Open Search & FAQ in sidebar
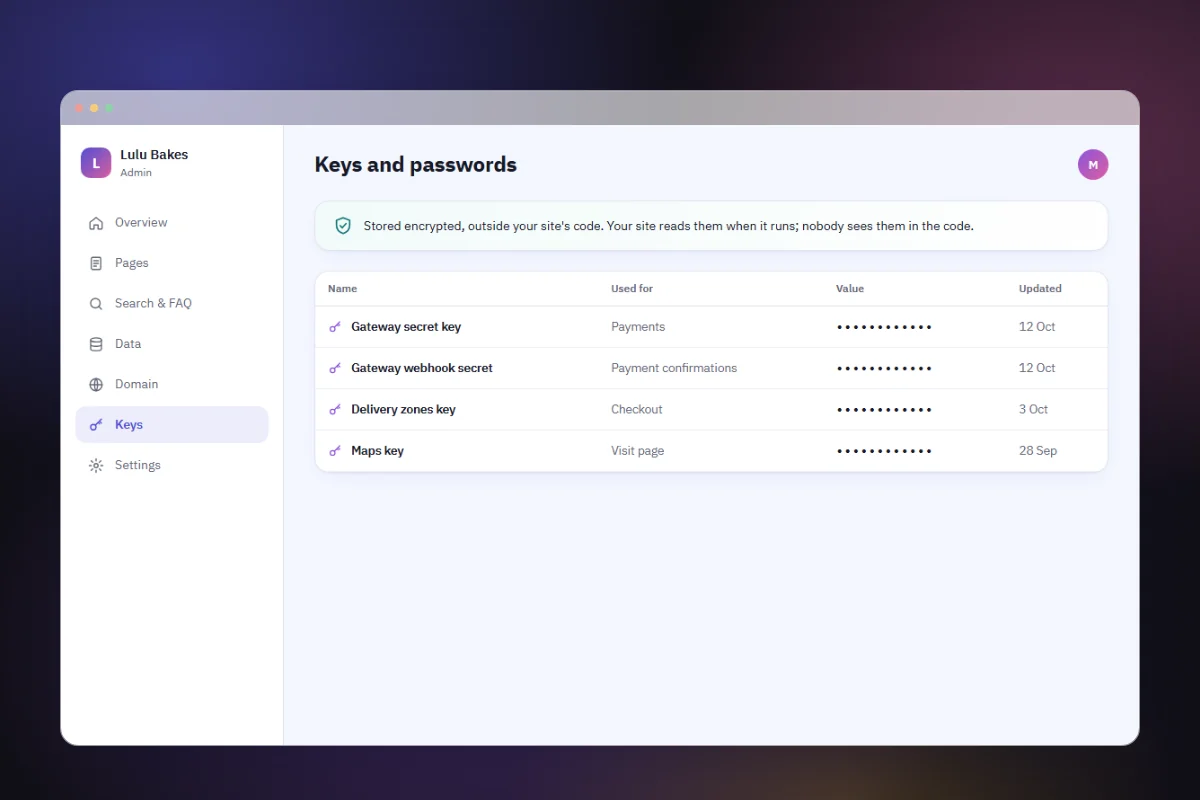 pyautogui.click(x=172, y=304)
